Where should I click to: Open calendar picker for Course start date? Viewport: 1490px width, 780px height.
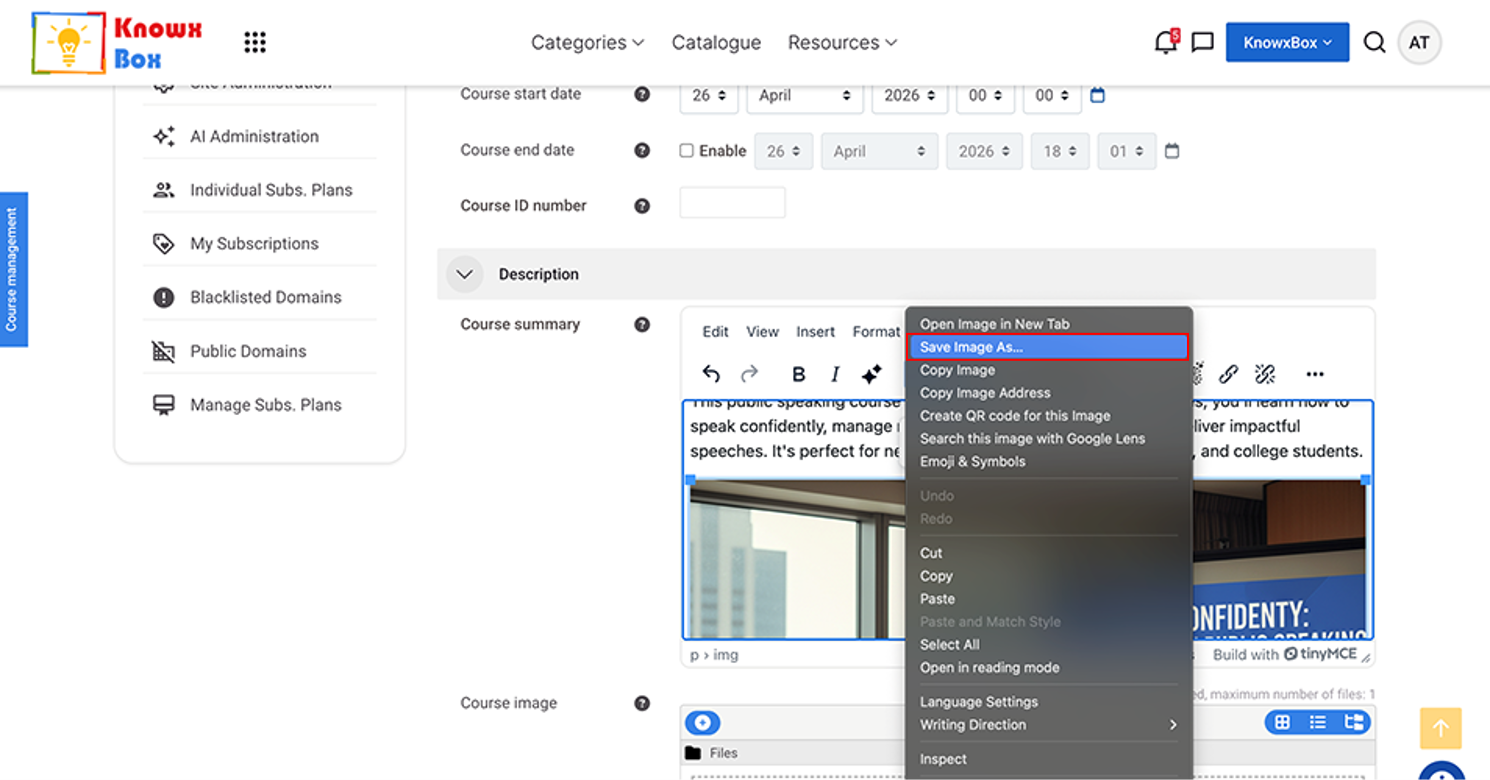[x=1097, y=95]
